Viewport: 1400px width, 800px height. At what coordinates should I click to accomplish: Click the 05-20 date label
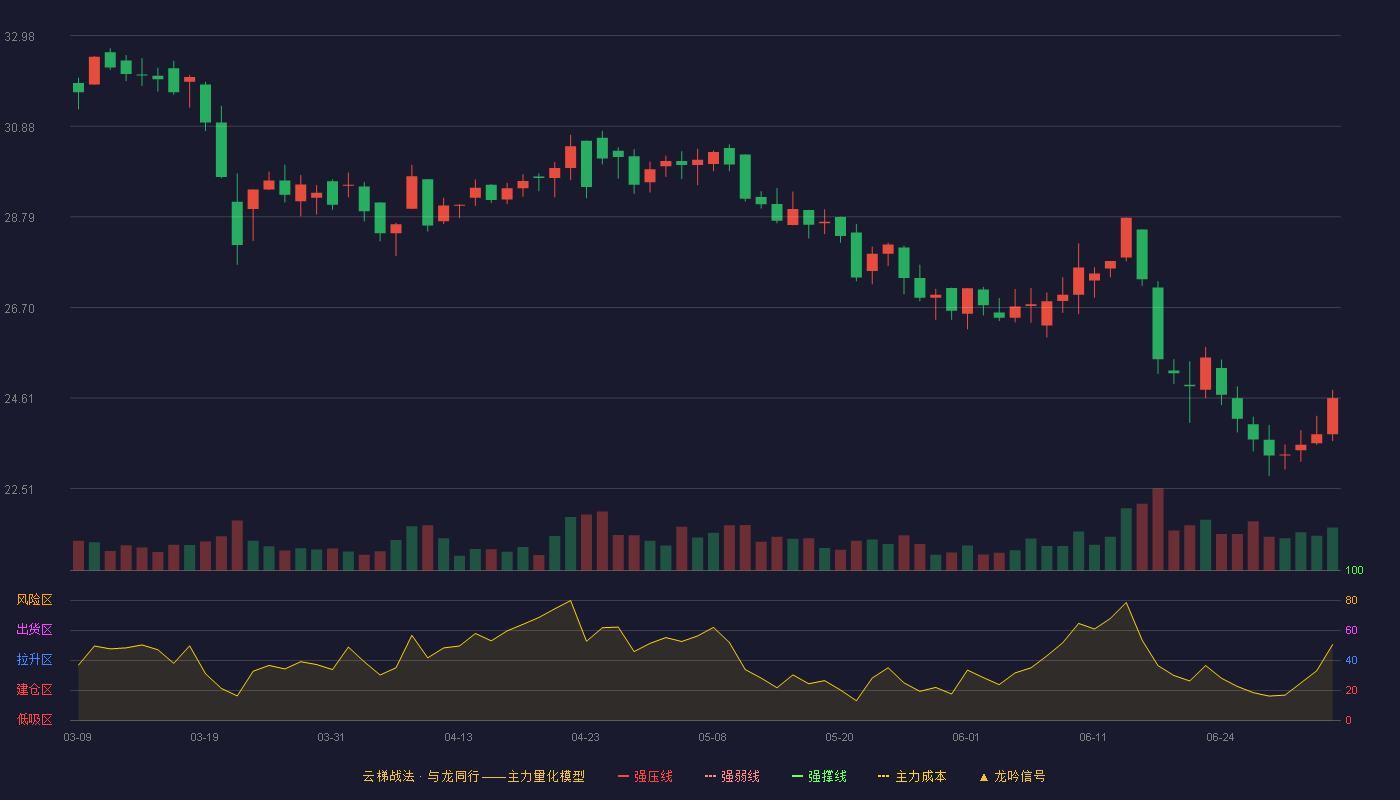coord(840,737)
